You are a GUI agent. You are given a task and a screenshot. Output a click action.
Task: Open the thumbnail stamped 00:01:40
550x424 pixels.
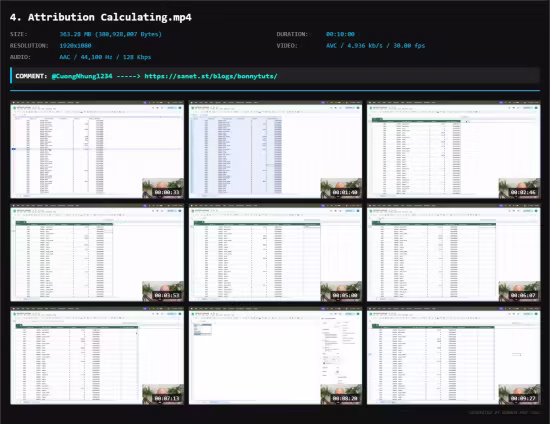click(x=275, y=150)
